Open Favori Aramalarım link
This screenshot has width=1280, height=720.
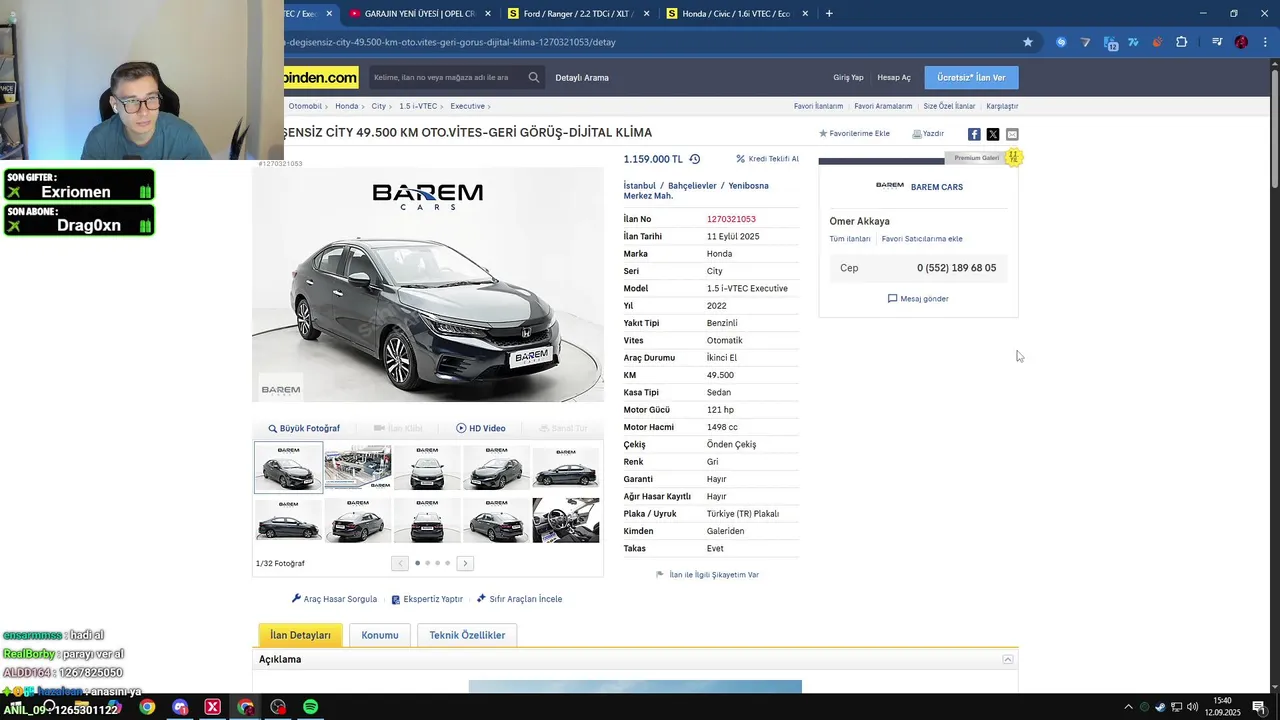[x=883, y=106]
